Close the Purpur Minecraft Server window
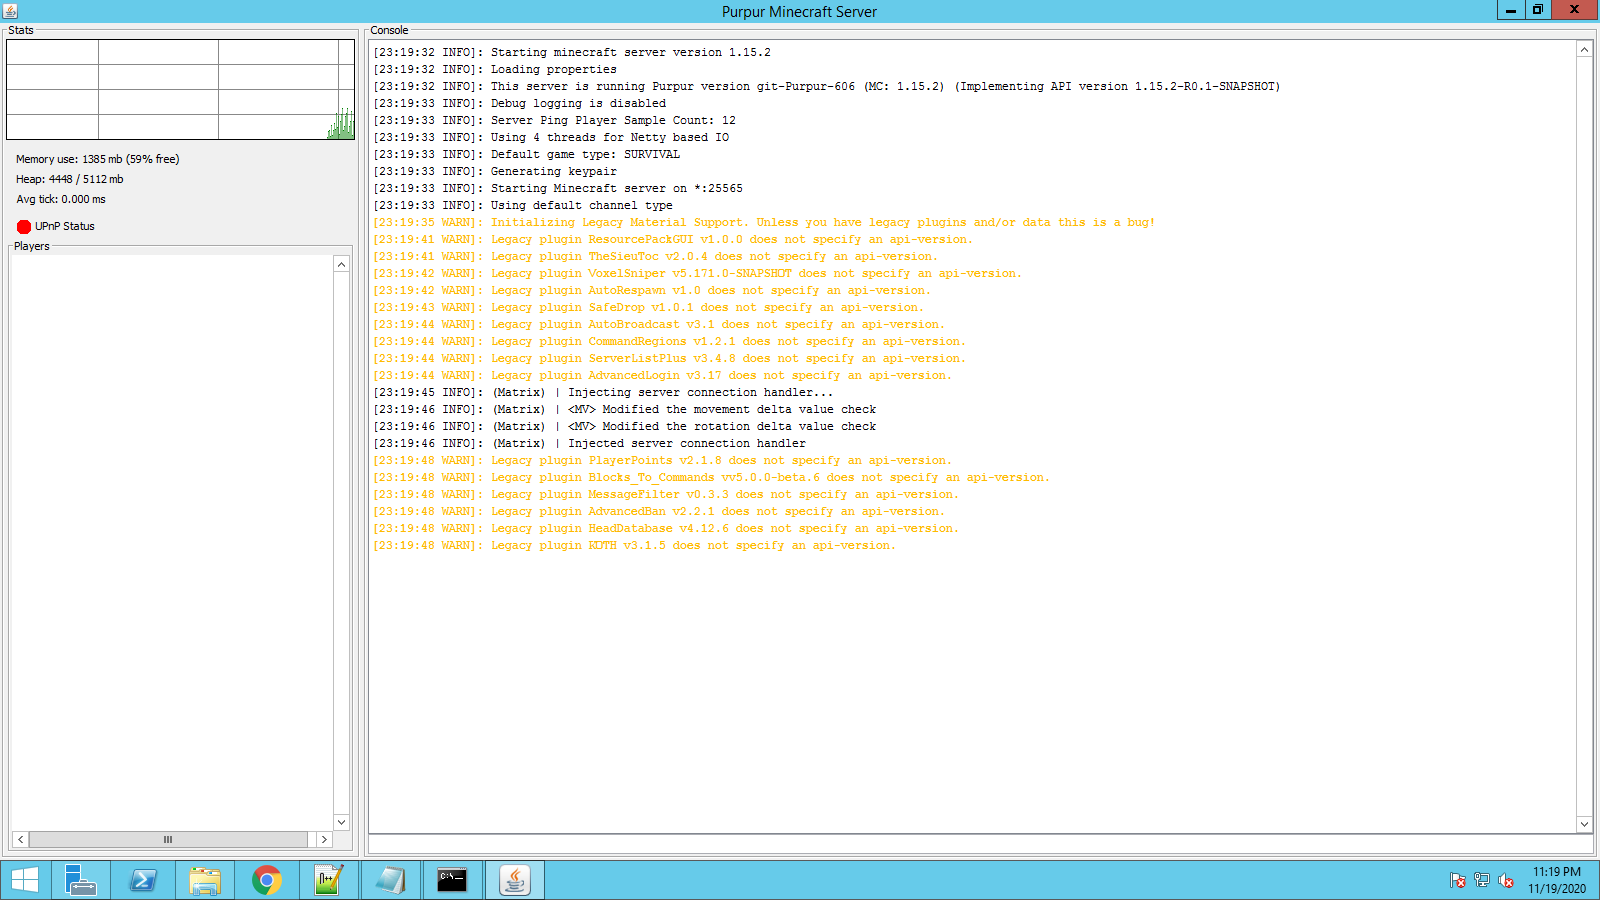 (1575, 10)
